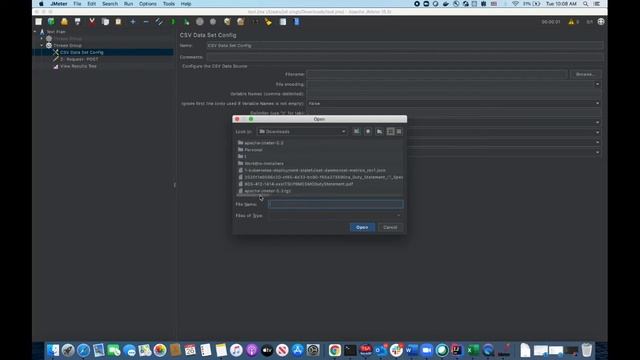The height and width of the screenshot is (360, 640).
Task: Open the Help menu
Action: coord(186,4)
